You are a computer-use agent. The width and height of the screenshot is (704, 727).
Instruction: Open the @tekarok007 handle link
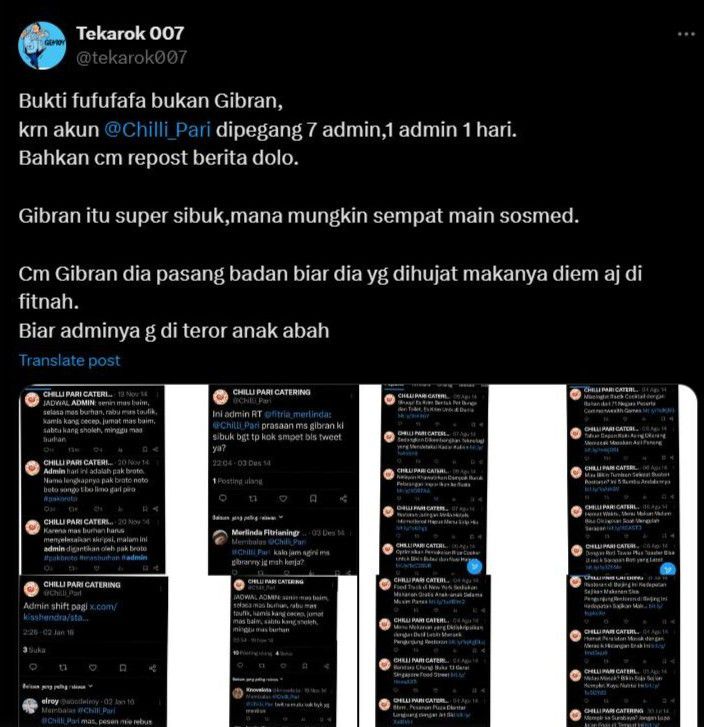(131, 57)
